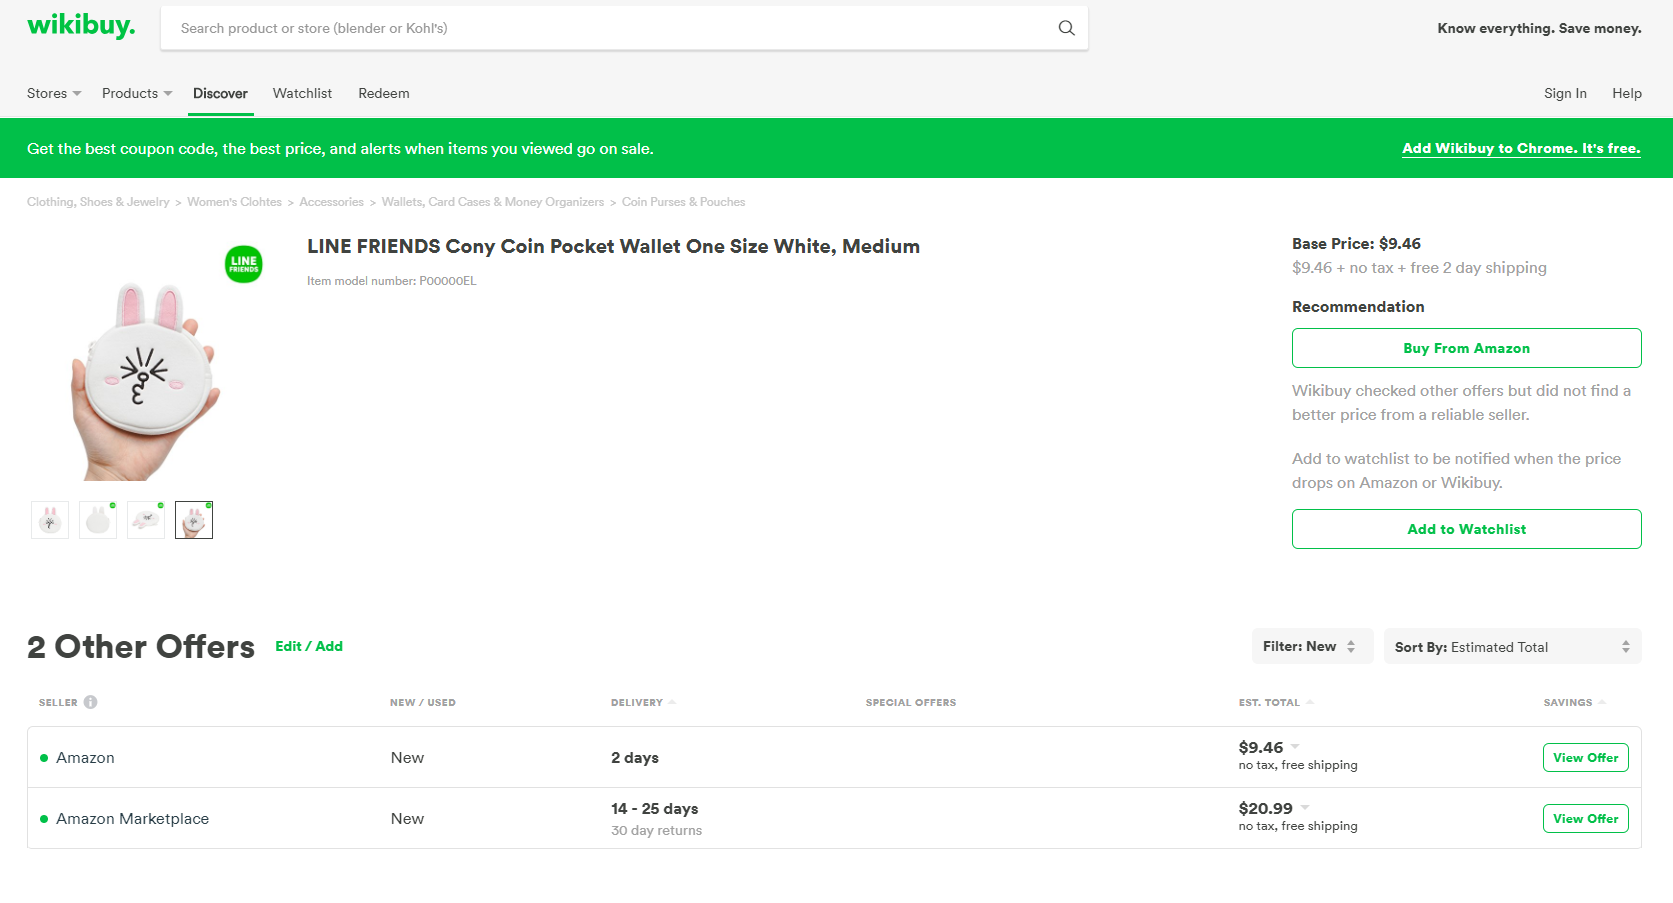Select the third product thumbnail

pyautogui.click(x=146, y=520)
